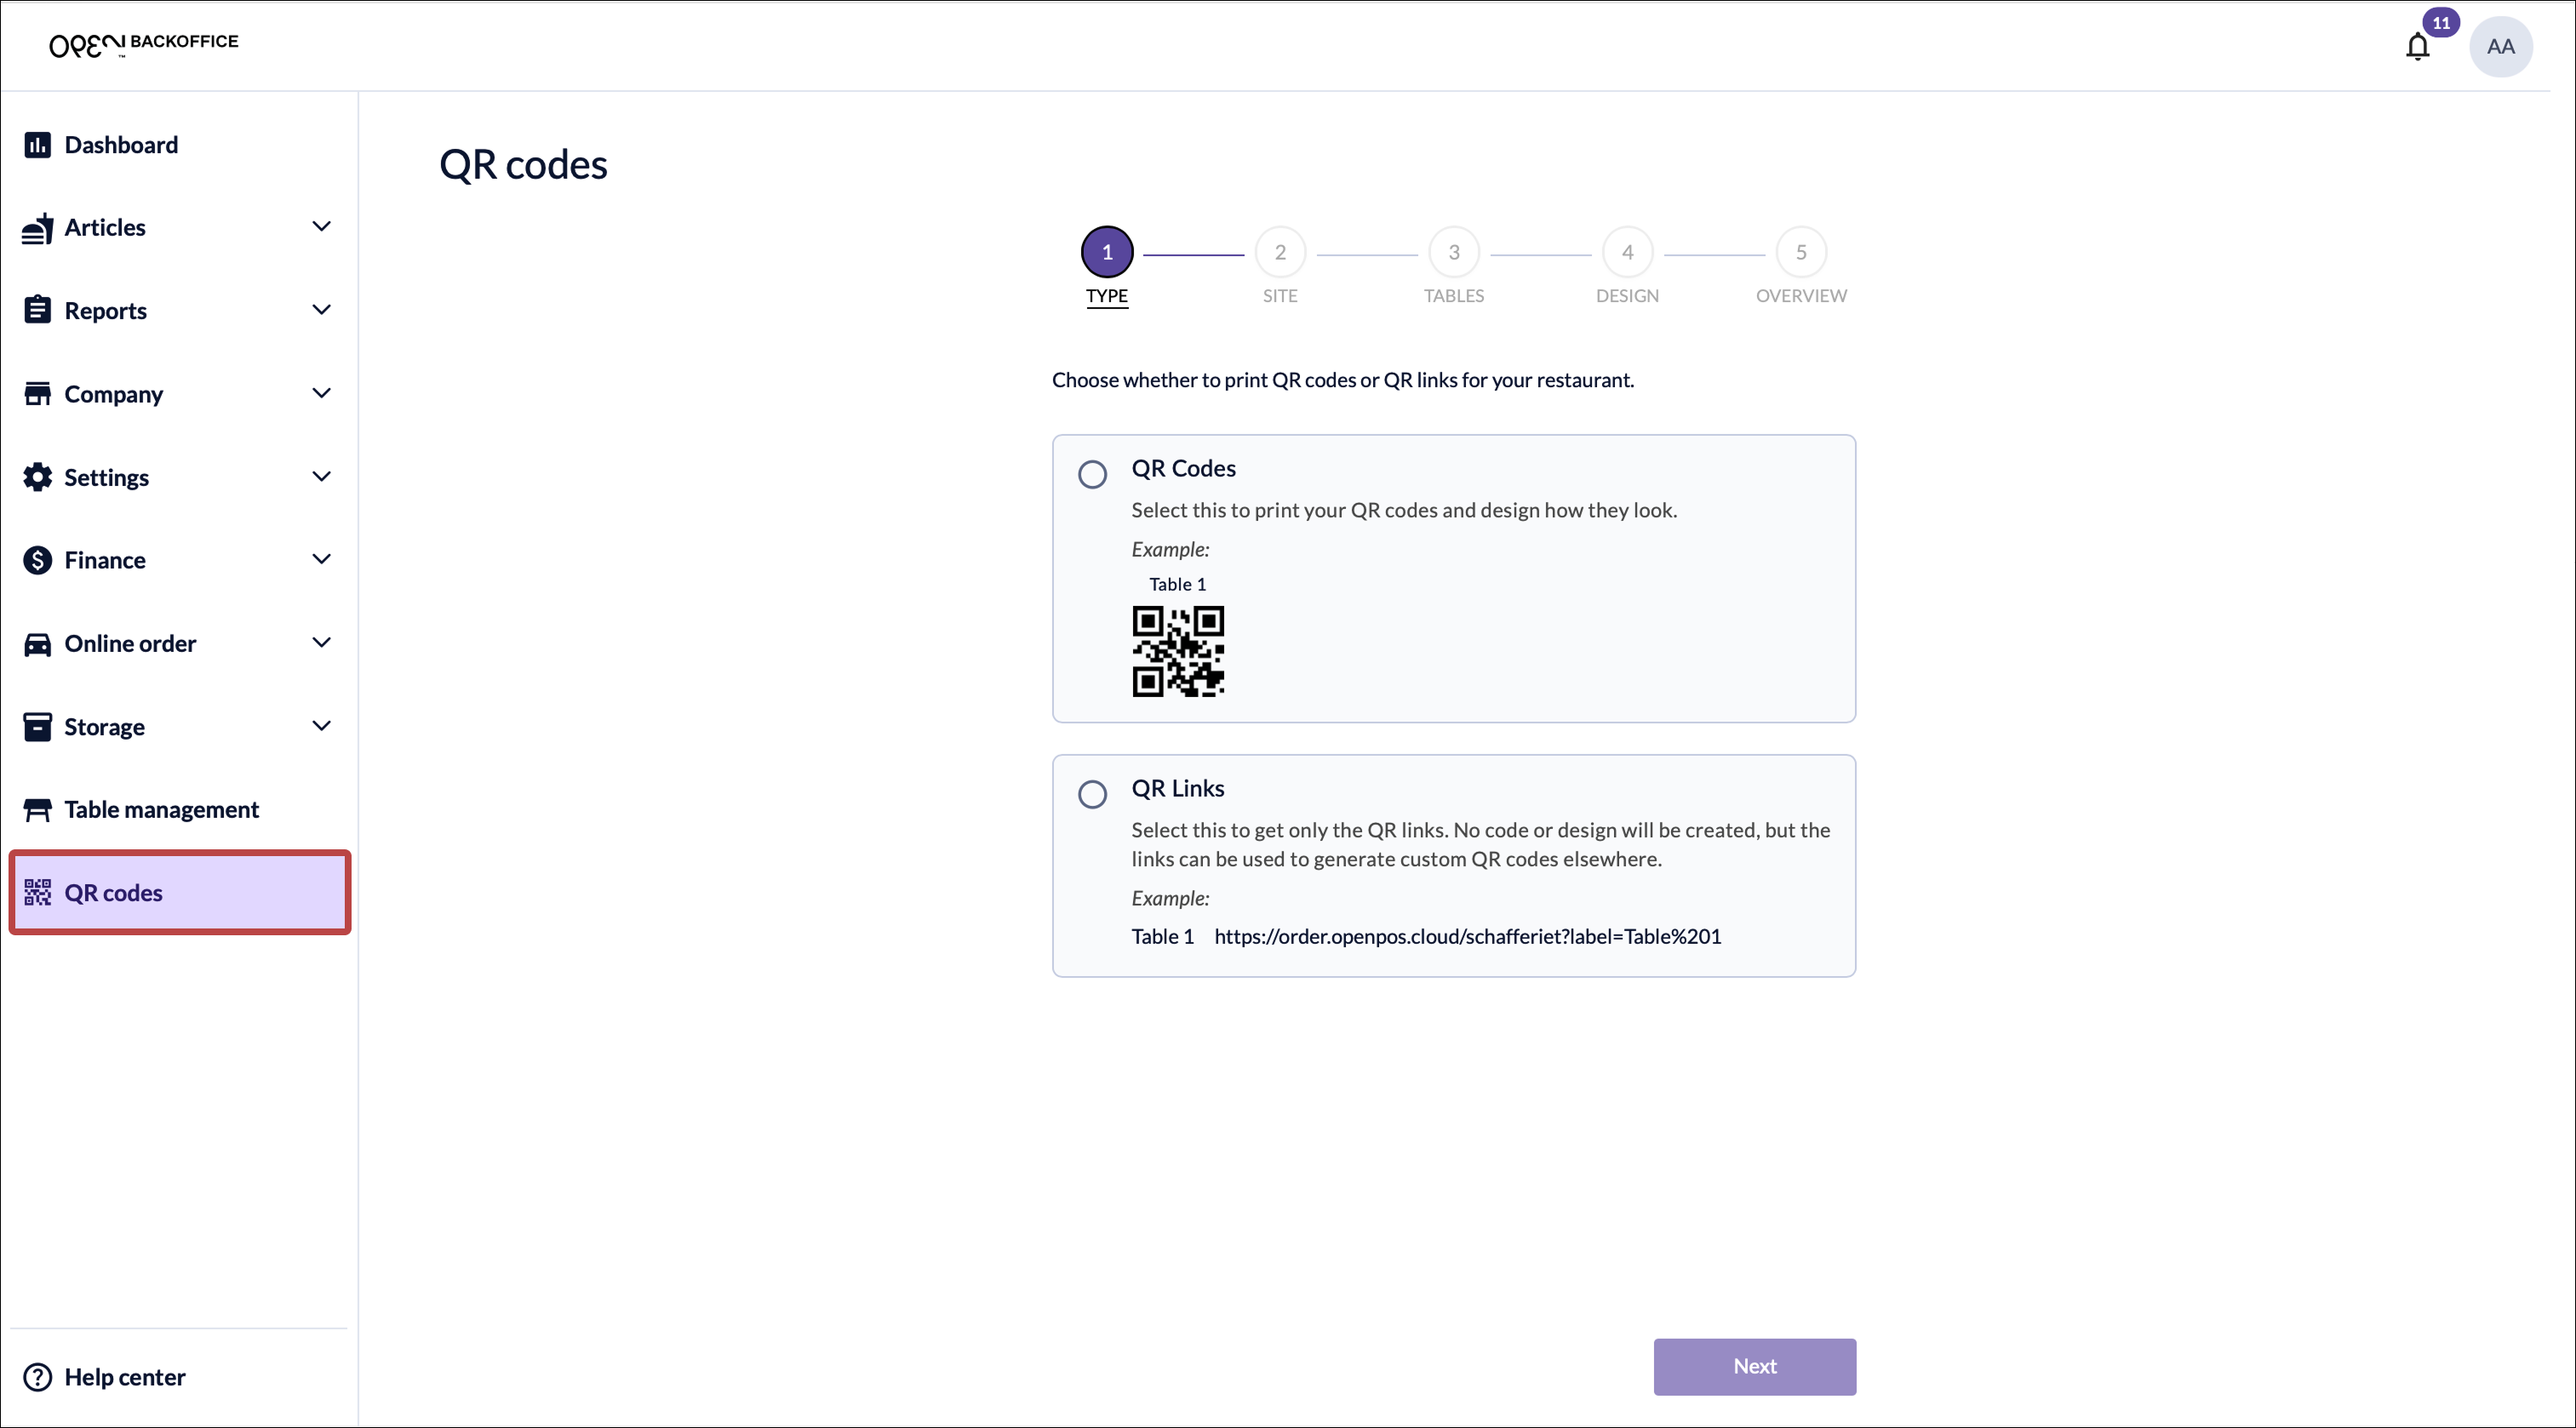The image size is (2576, 1428).
Task: Click the Dashboard chart icon
Action: tap(37, 145)
